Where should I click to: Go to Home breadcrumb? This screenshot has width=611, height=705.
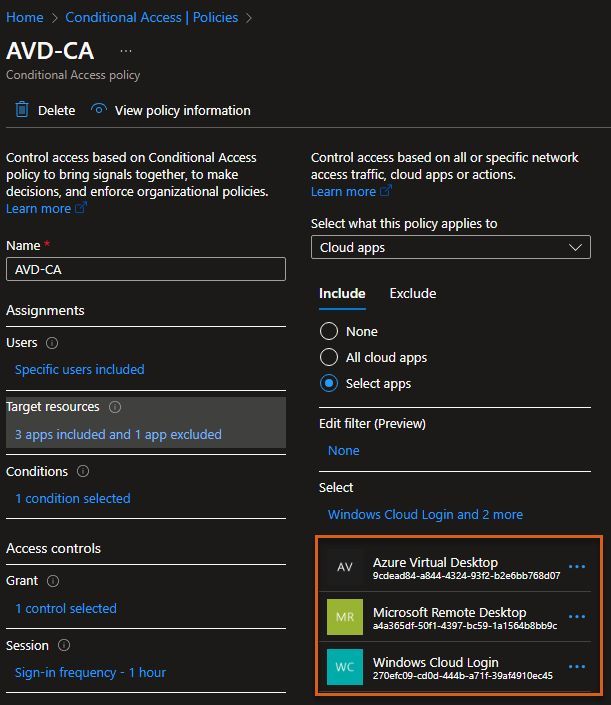25,18
